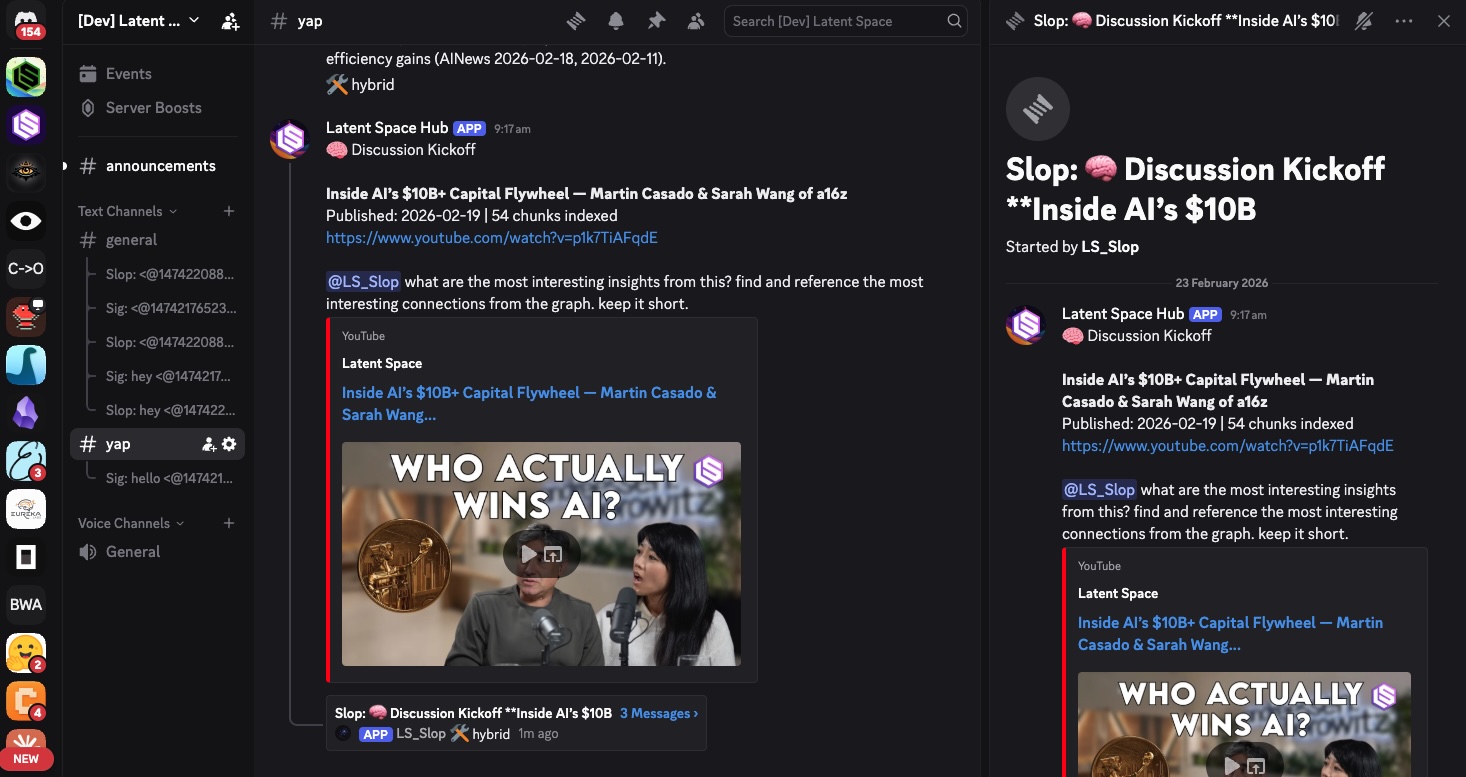The height and width of the screenshot is (777, 1466).
Task: Show pinned messages
Action: [x=656, y=21]
